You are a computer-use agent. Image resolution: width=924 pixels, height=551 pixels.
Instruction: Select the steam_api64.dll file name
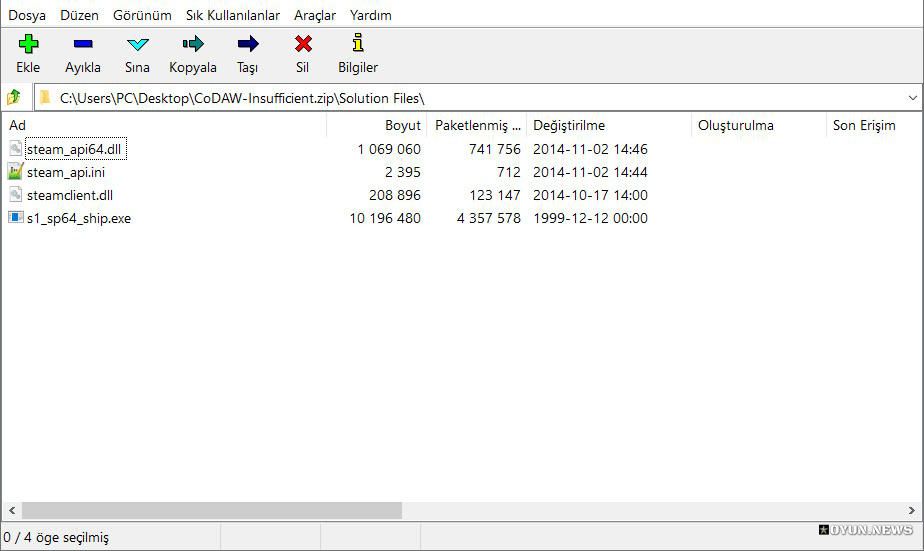click(74, 149)
